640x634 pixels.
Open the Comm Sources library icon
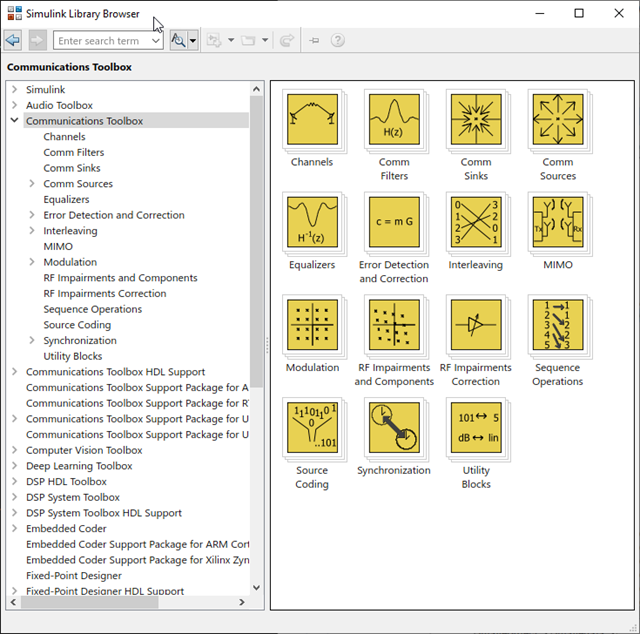pos(558,119)
